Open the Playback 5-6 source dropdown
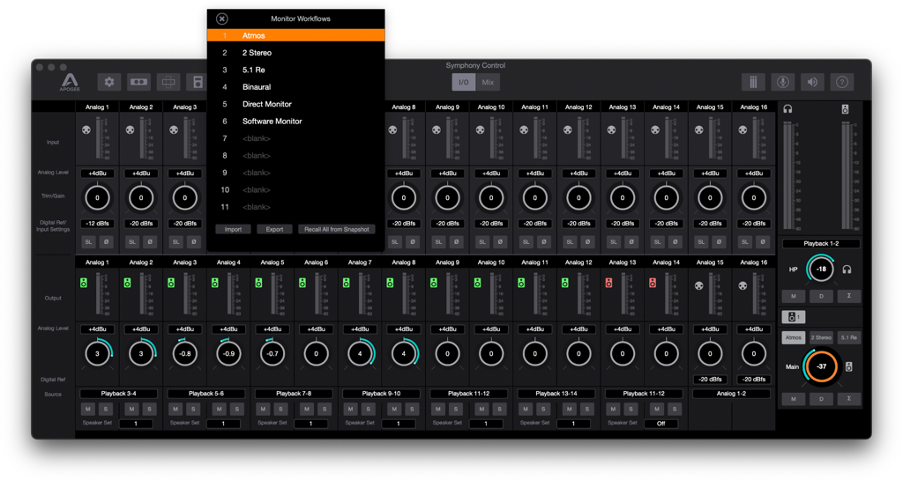This screenshot has height=480, width=902. [x=206, y=394]
